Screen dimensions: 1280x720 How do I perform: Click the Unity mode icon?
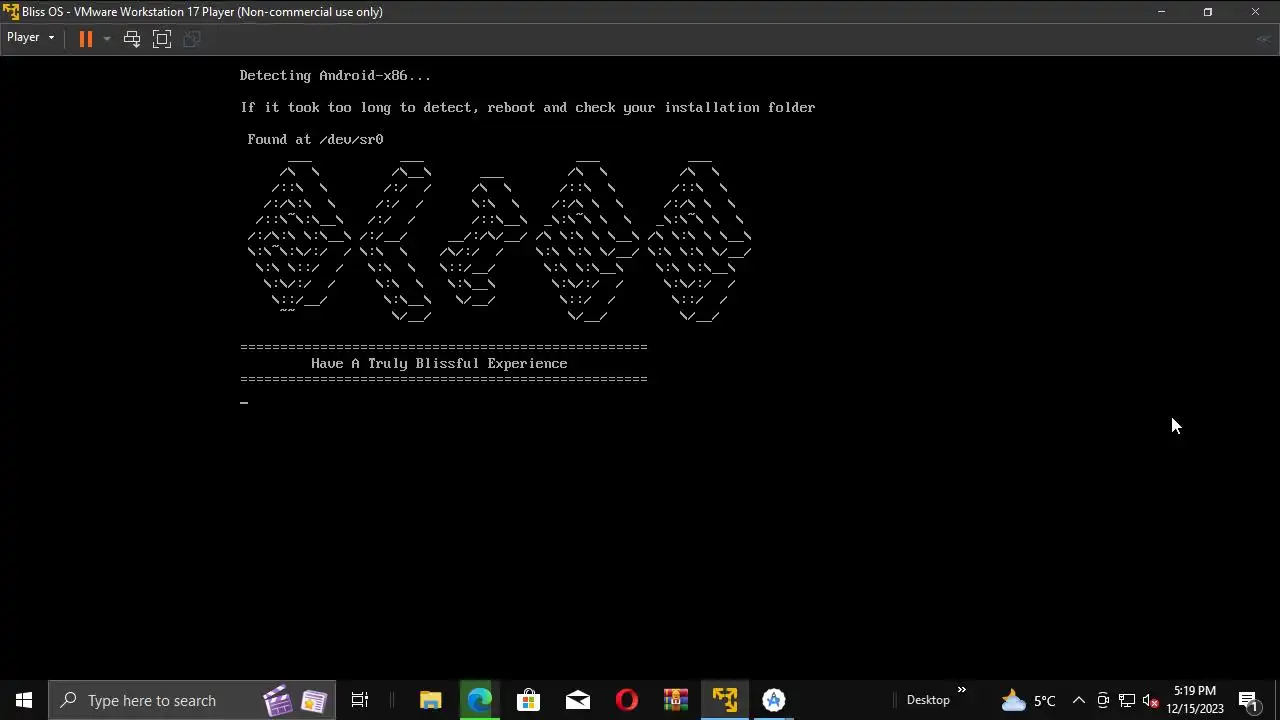[192, 39]
